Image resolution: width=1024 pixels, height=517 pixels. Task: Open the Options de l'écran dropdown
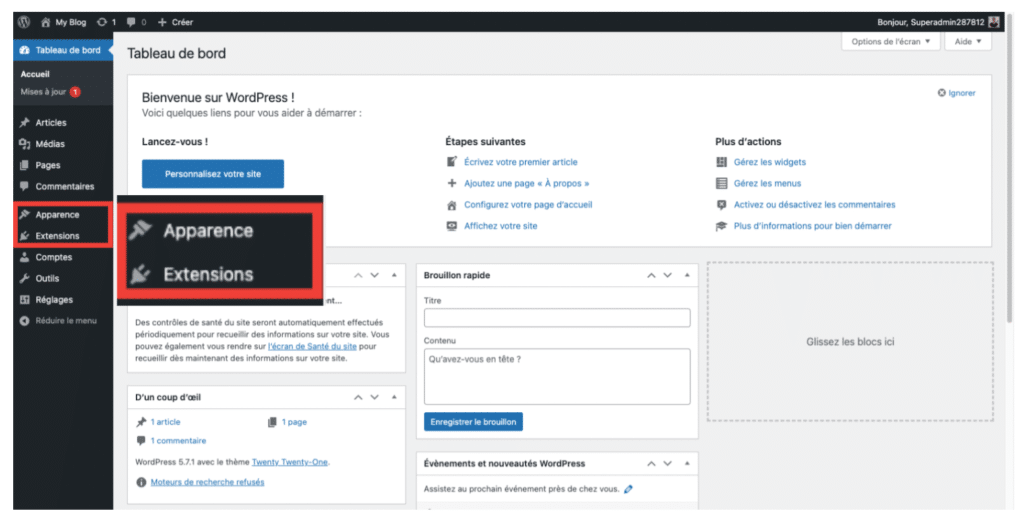(x=891, y=41)
